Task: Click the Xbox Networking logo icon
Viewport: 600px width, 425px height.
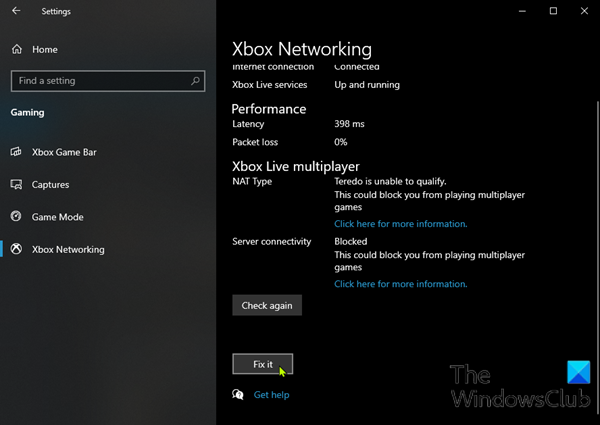Action: pyautogui.click(x=16, y=249)
